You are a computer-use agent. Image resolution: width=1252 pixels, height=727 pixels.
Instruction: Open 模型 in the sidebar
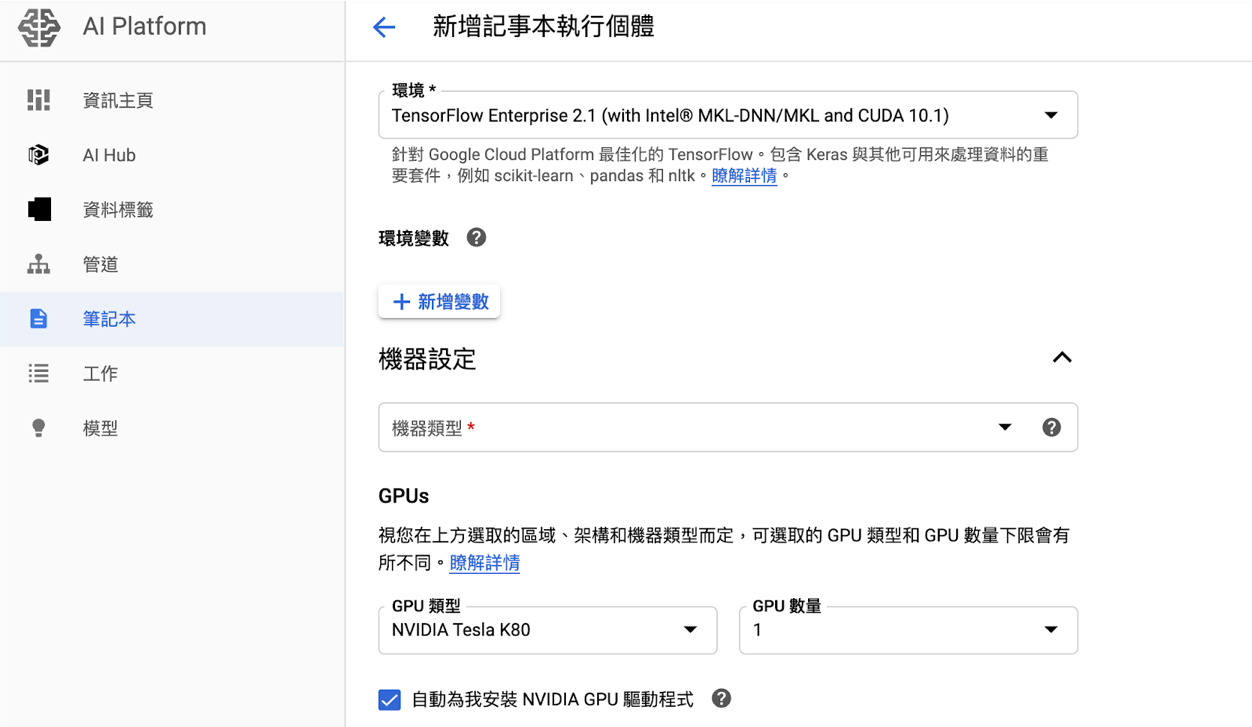[172, 428]
